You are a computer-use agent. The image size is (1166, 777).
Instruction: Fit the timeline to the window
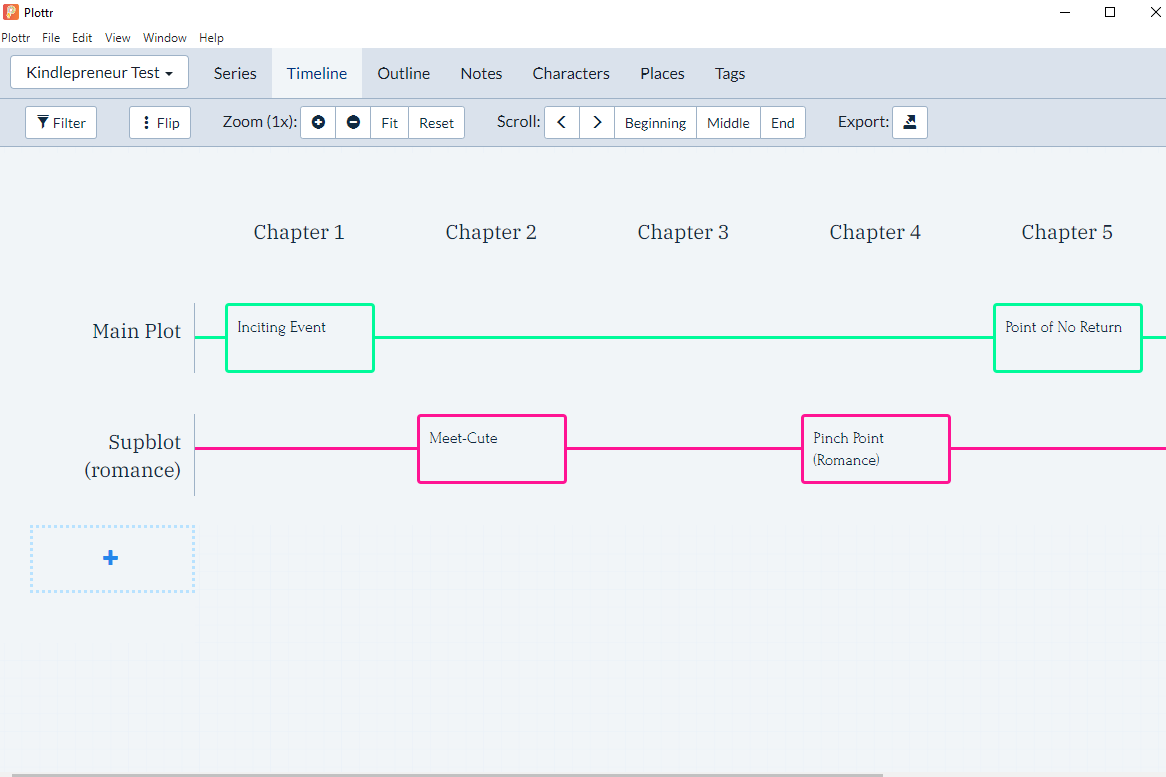click(x=389, y=122)
